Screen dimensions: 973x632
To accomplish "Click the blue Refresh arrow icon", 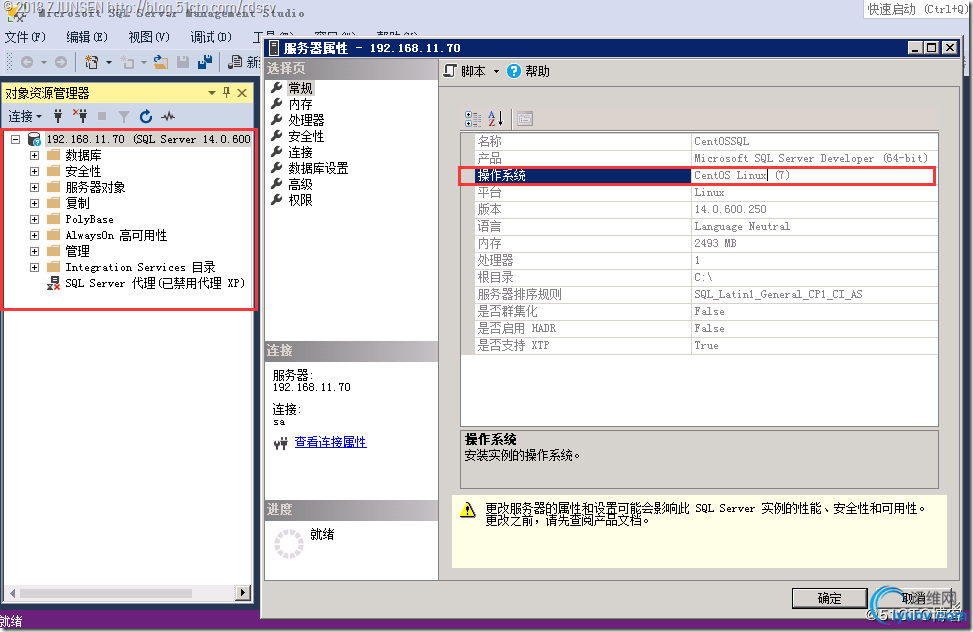I will pyautogui.click(x=146, y=116).
